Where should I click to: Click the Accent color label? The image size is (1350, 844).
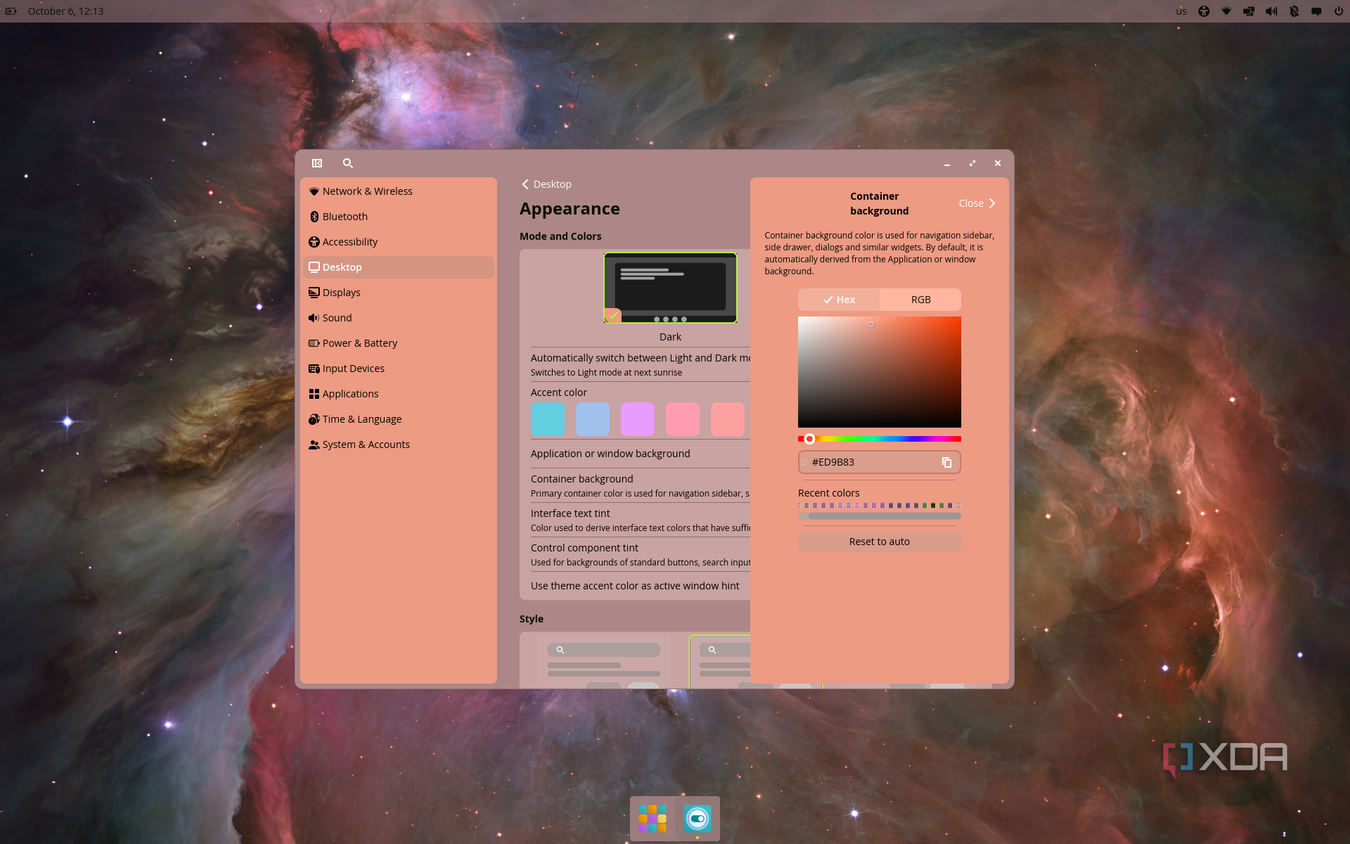pyautogui.click(x=559, y=392)
